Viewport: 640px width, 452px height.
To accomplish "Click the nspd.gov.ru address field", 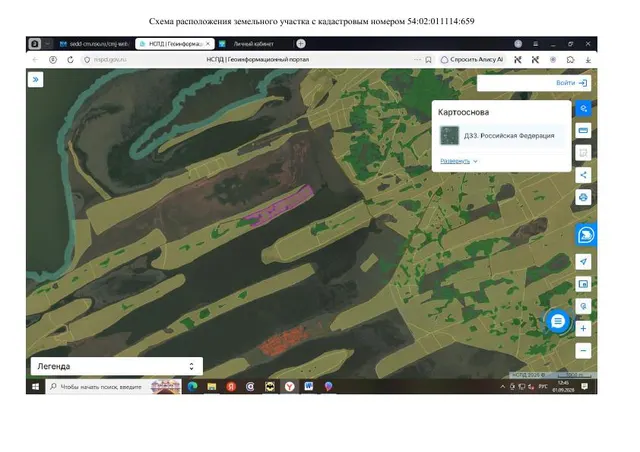I will click(110, 60).
